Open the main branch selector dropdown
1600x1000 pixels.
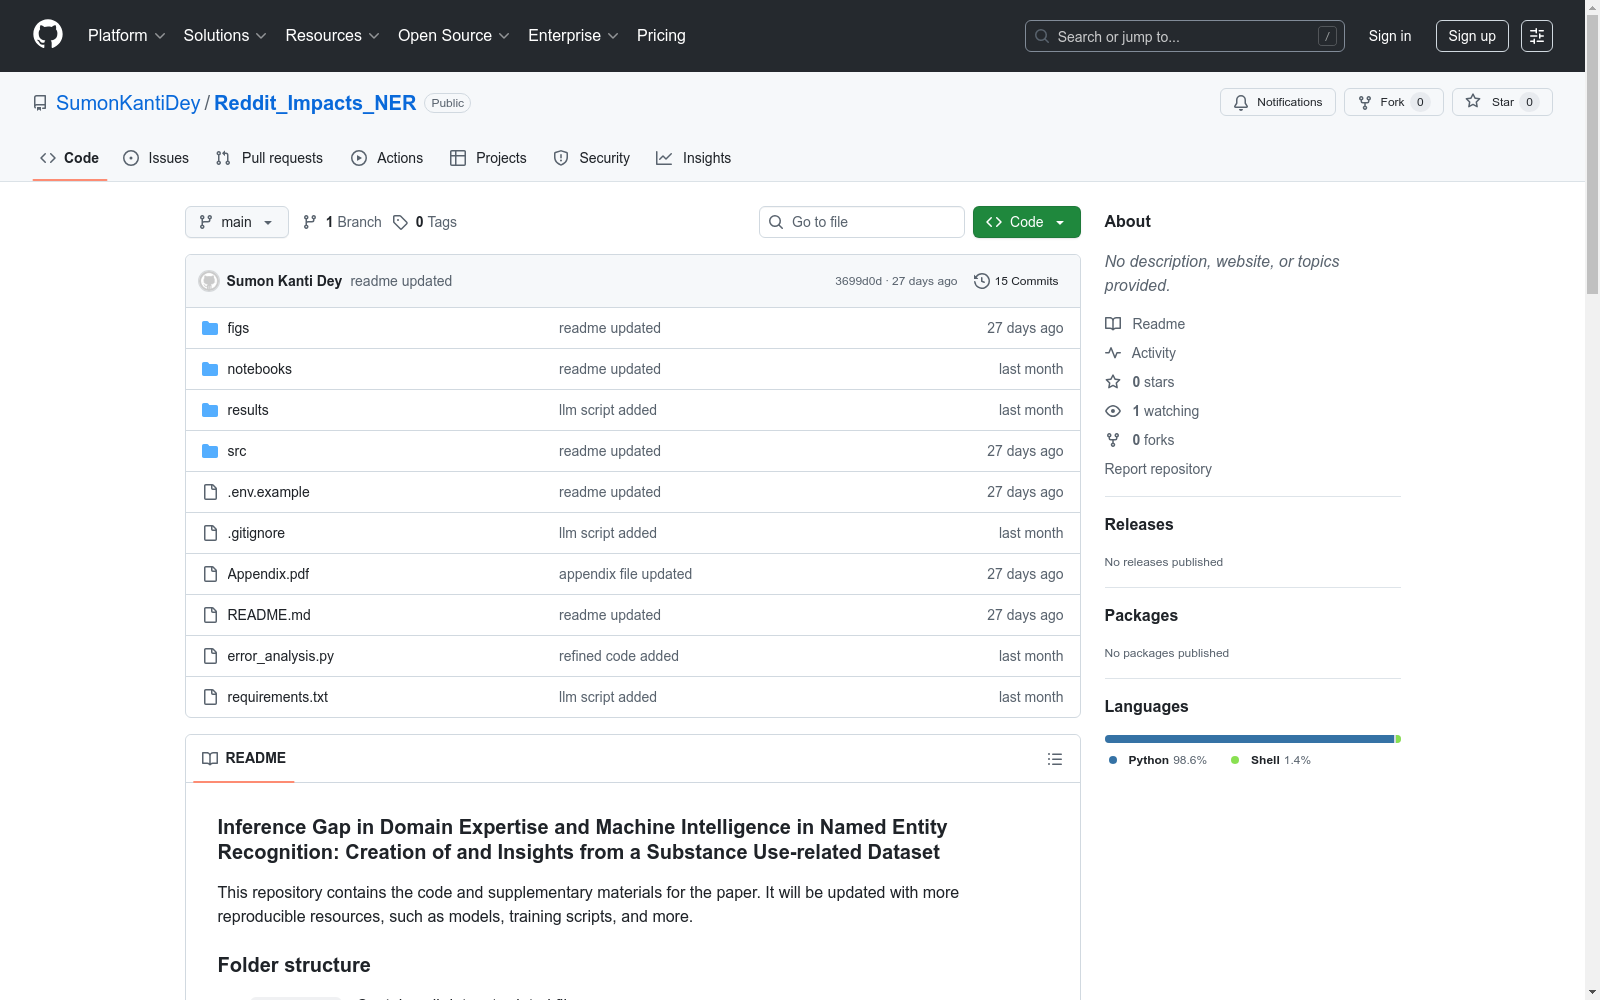[237, 222]
